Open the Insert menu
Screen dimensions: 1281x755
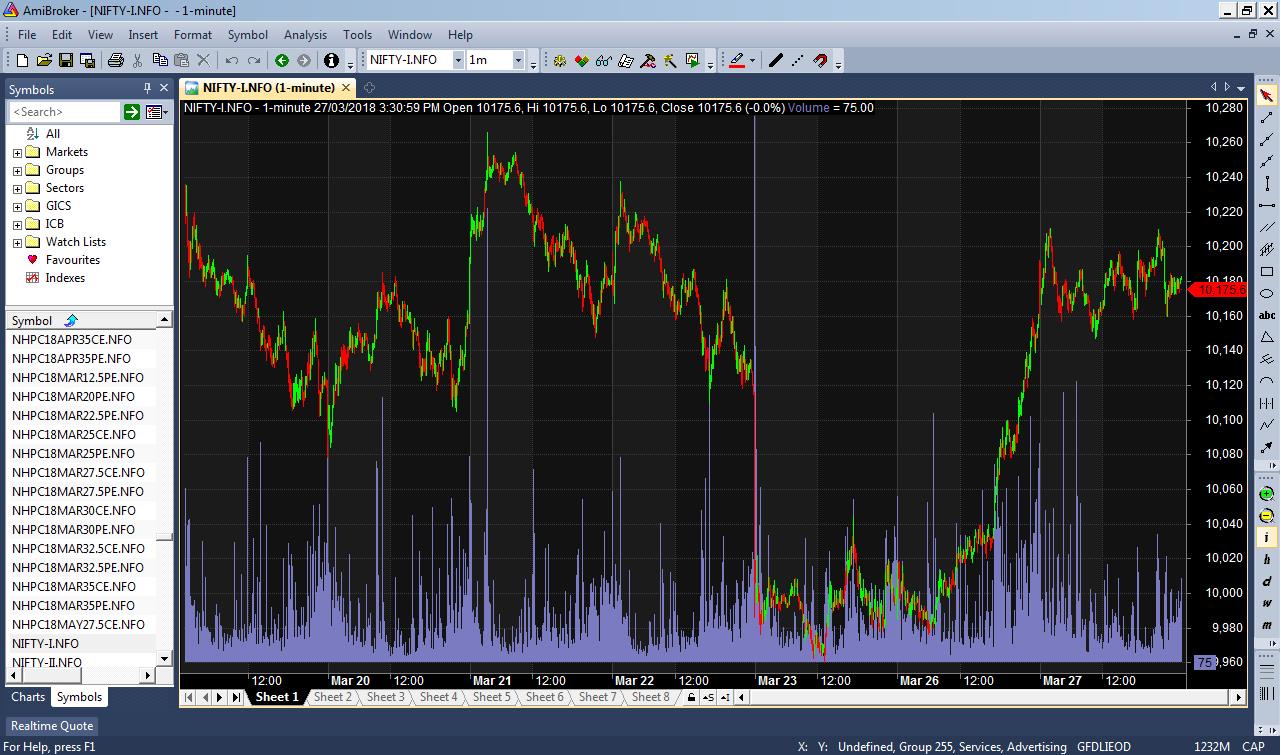143,34
